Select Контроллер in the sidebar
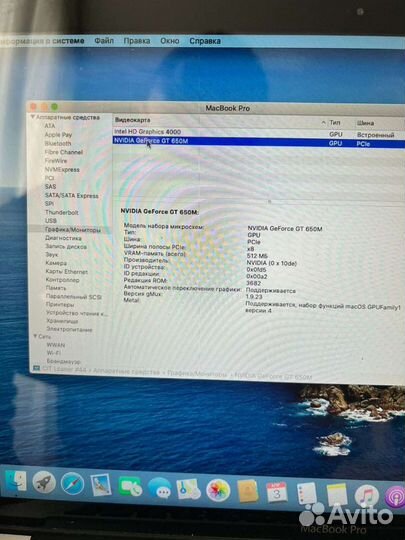405x540 pixels. [x=62, y=280]
